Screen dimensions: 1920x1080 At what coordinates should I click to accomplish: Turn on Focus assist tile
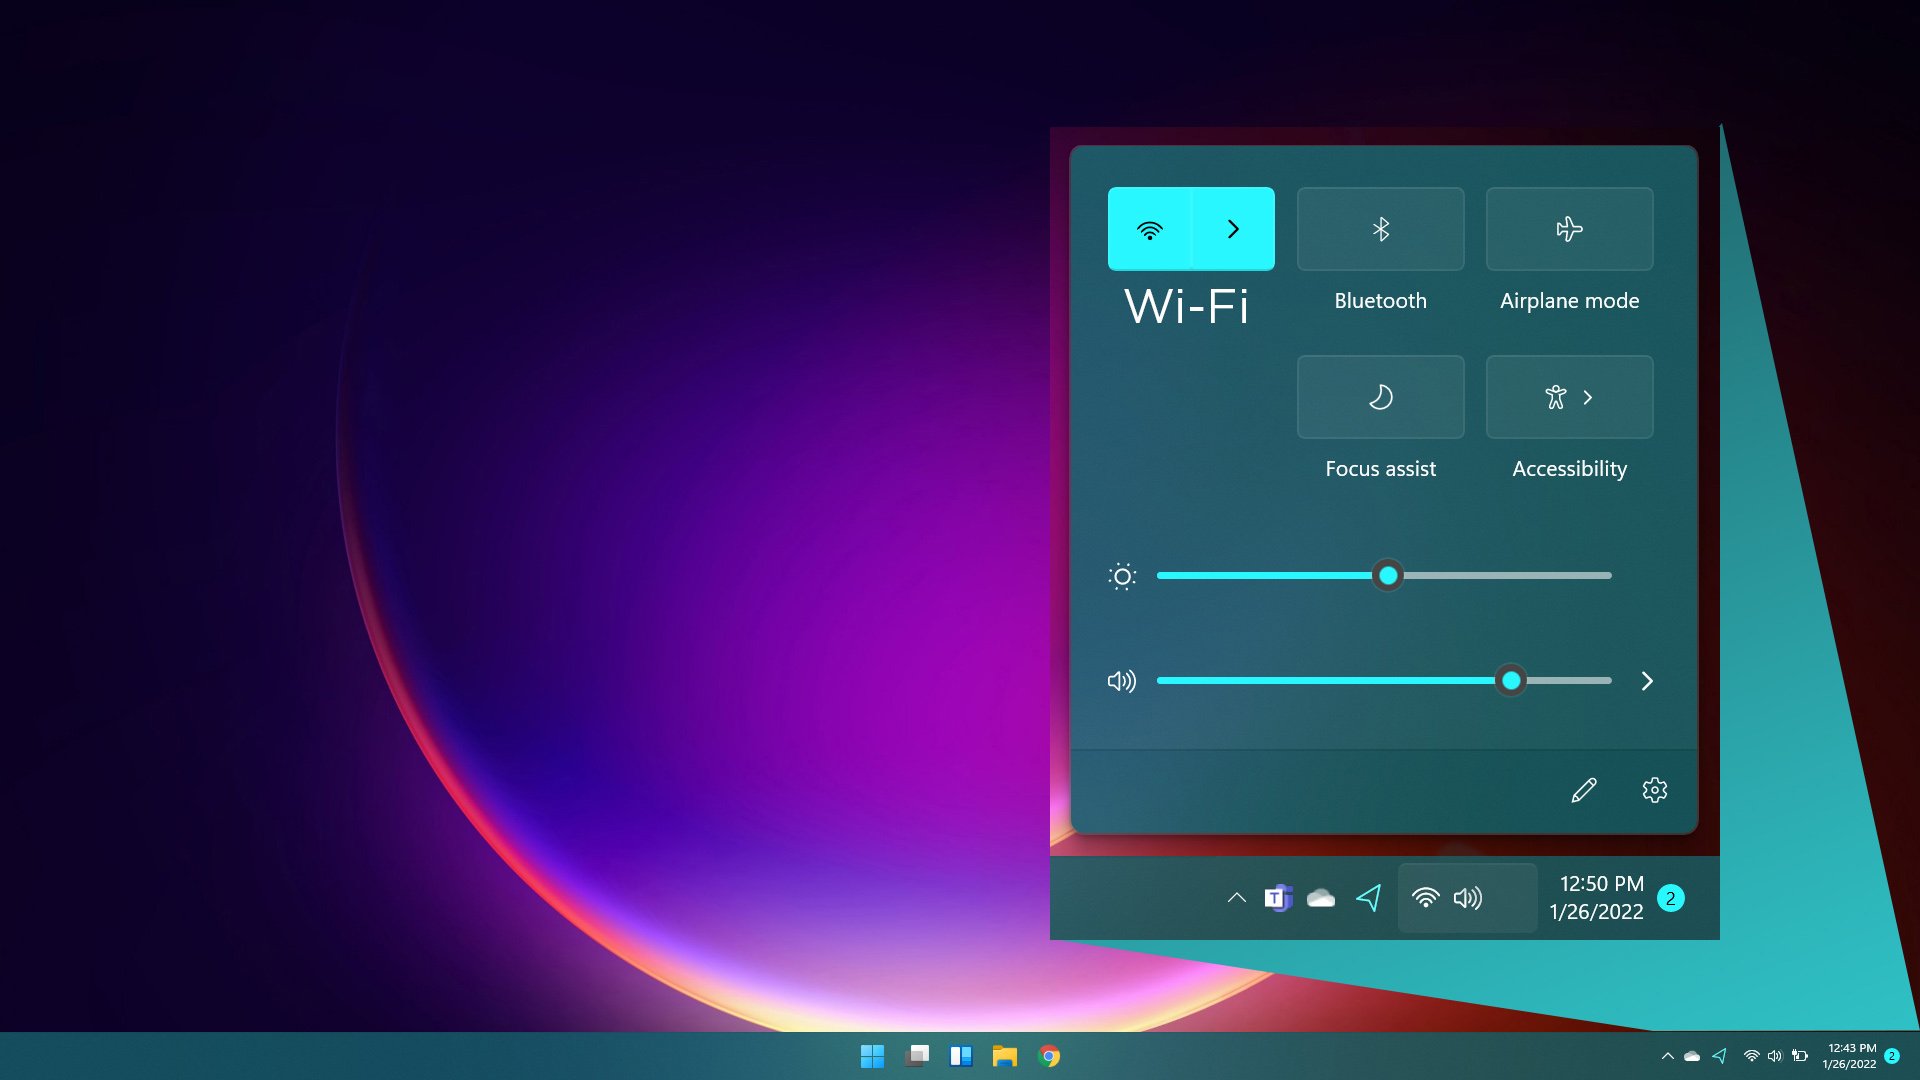[x=1380, y=397]
